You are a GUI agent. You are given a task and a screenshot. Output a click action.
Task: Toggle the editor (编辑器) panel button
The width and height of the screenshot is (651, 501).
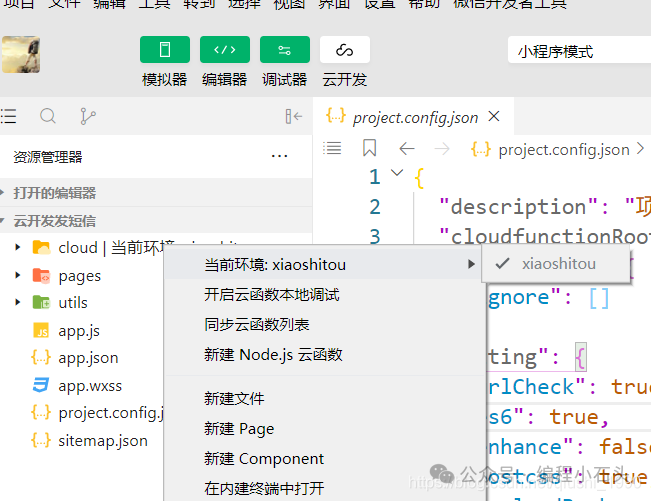click(225, 49)
